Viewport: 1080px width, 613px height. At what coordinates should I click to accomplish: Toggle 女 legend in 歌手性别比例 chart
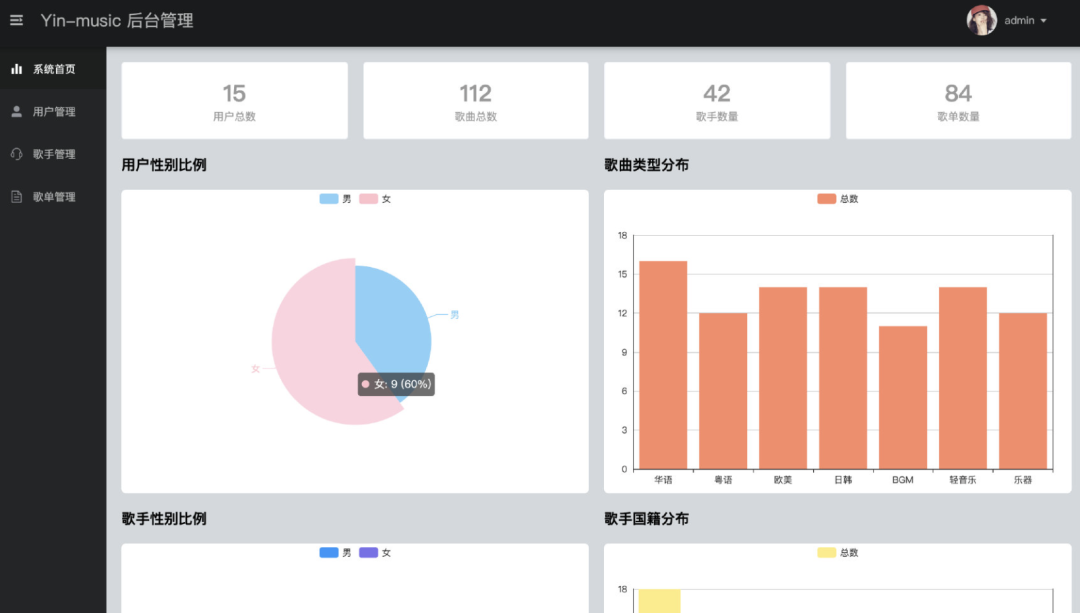coord(375,553)
